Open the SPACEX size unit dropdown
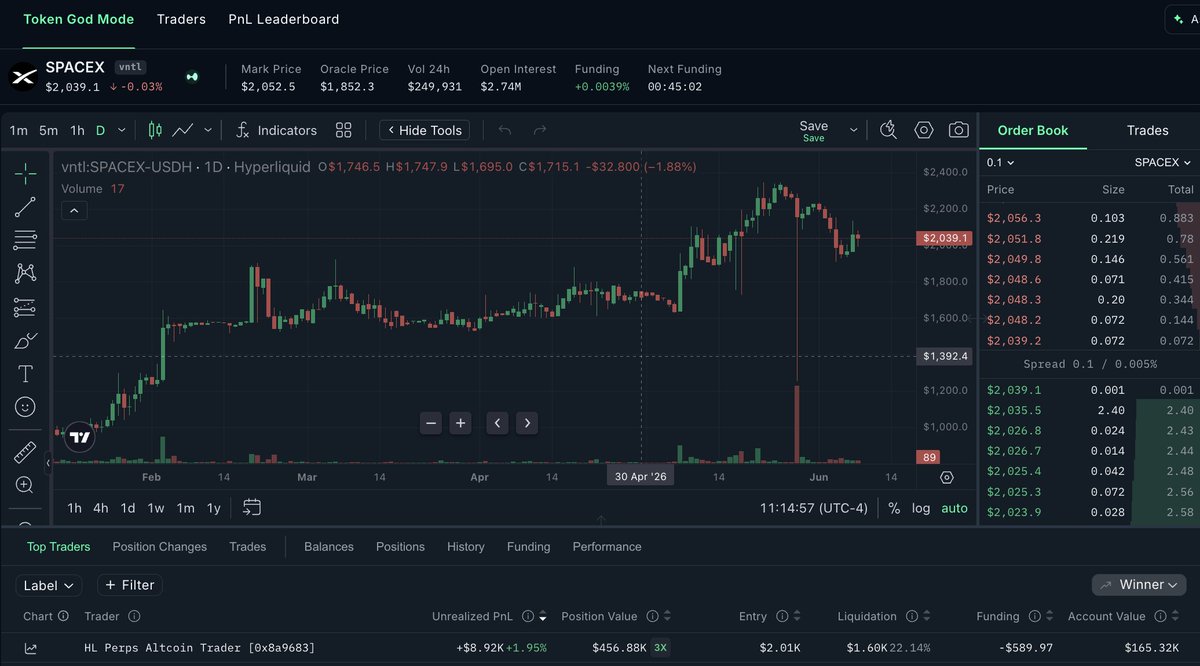 pos(1163,162)
